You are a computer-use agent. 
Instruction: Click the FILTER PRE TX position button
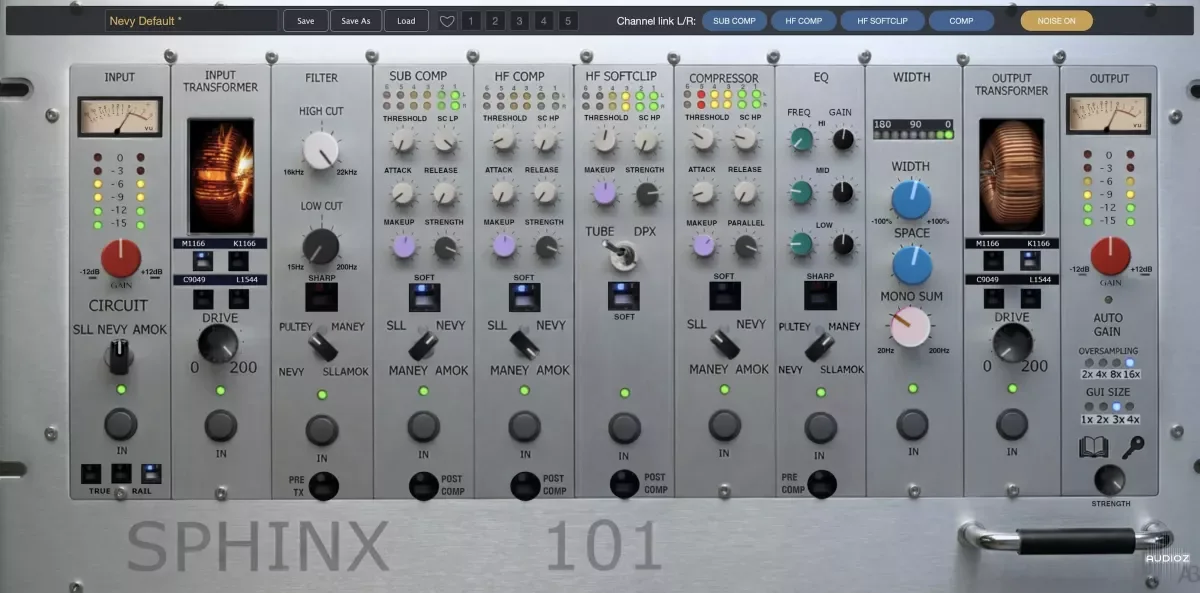(x=323, y=486)
